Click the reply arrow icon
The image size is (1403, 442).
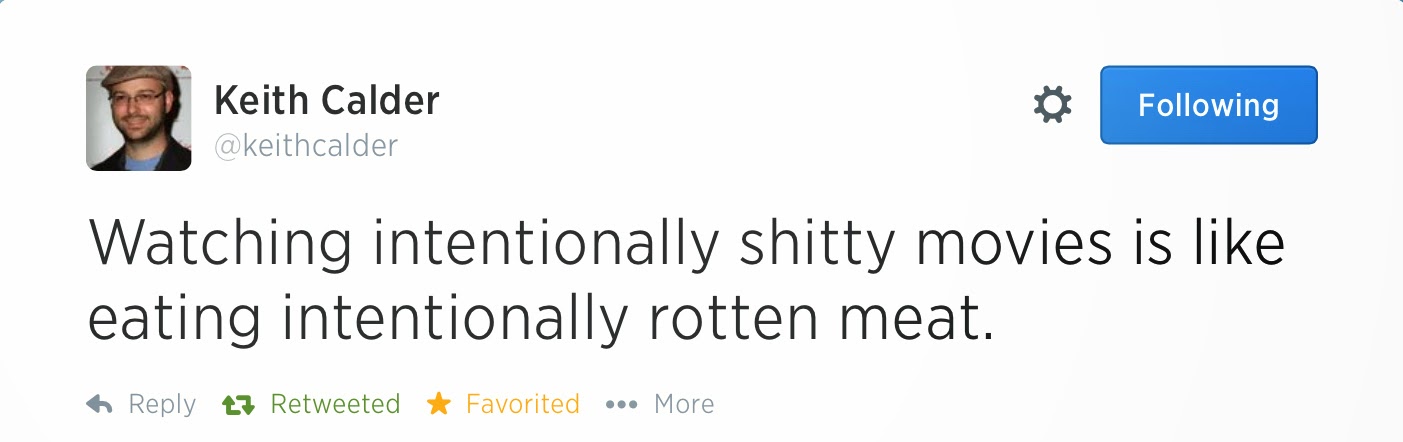click(99, 404)
